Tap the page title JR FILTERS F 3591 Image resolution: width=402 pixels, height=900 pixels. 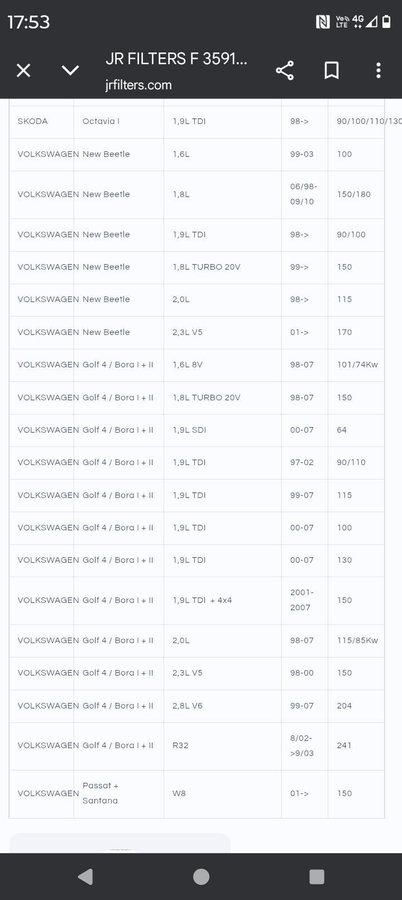point(176,59)
